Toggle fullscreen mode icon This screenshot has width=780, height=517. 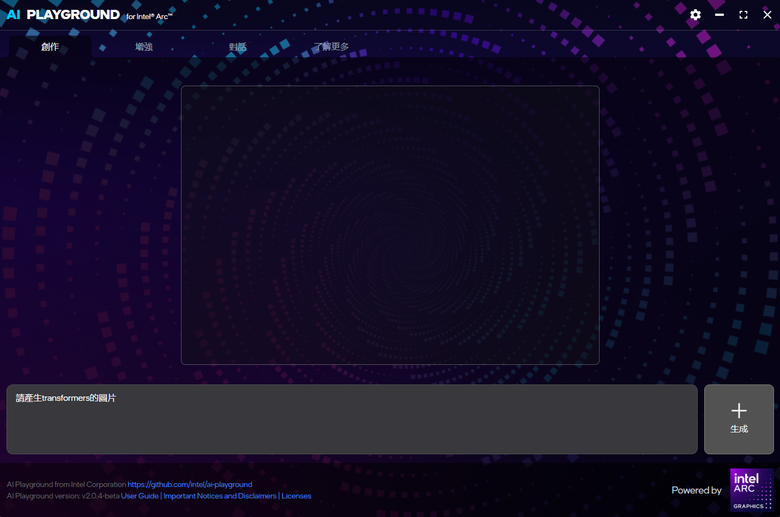click(743, 15)
